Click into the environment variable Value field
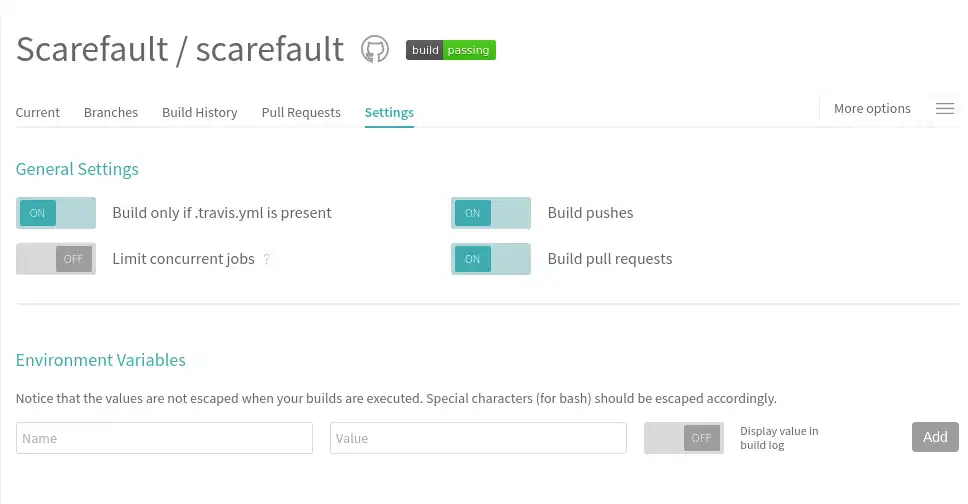The height and width of the screenshot is (504, 968). pyautogui.click(x=478, y=438)
